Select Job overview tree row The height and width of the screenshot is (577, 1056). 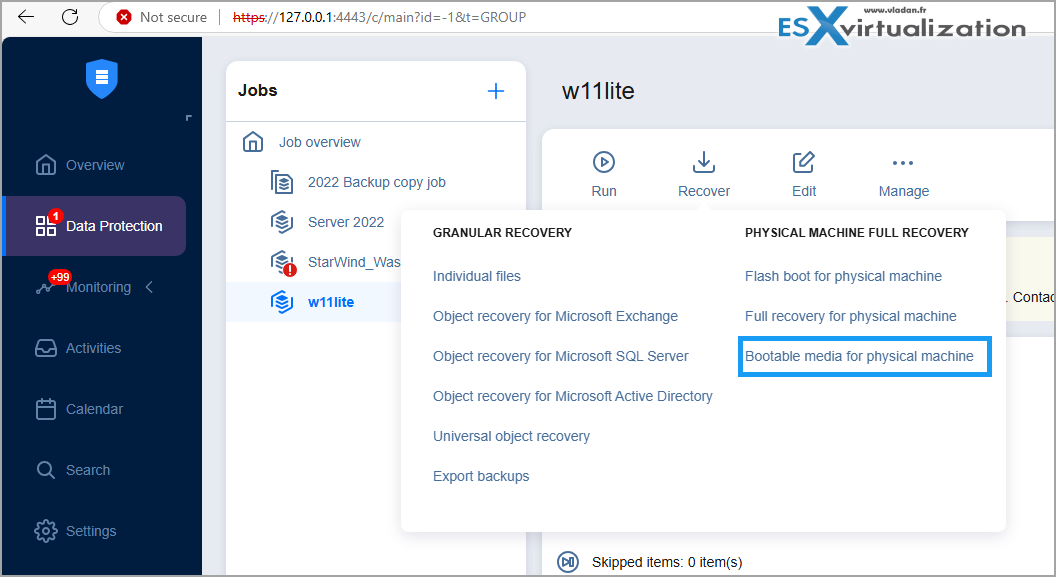[376, 142]
